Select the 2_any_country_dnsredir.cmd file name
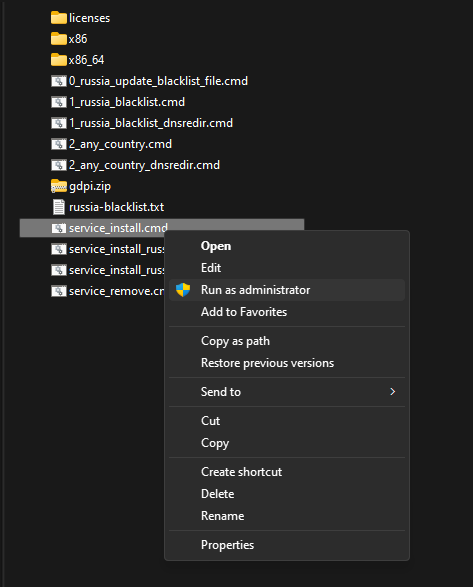 144,165
